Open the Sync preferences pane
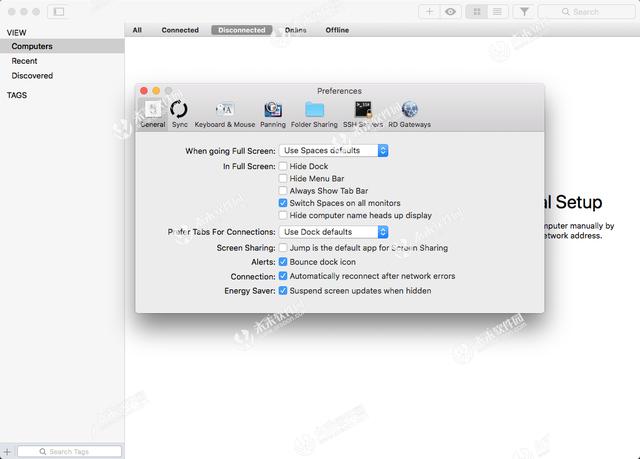The image size is (640, 459). (x=179, y=113)
